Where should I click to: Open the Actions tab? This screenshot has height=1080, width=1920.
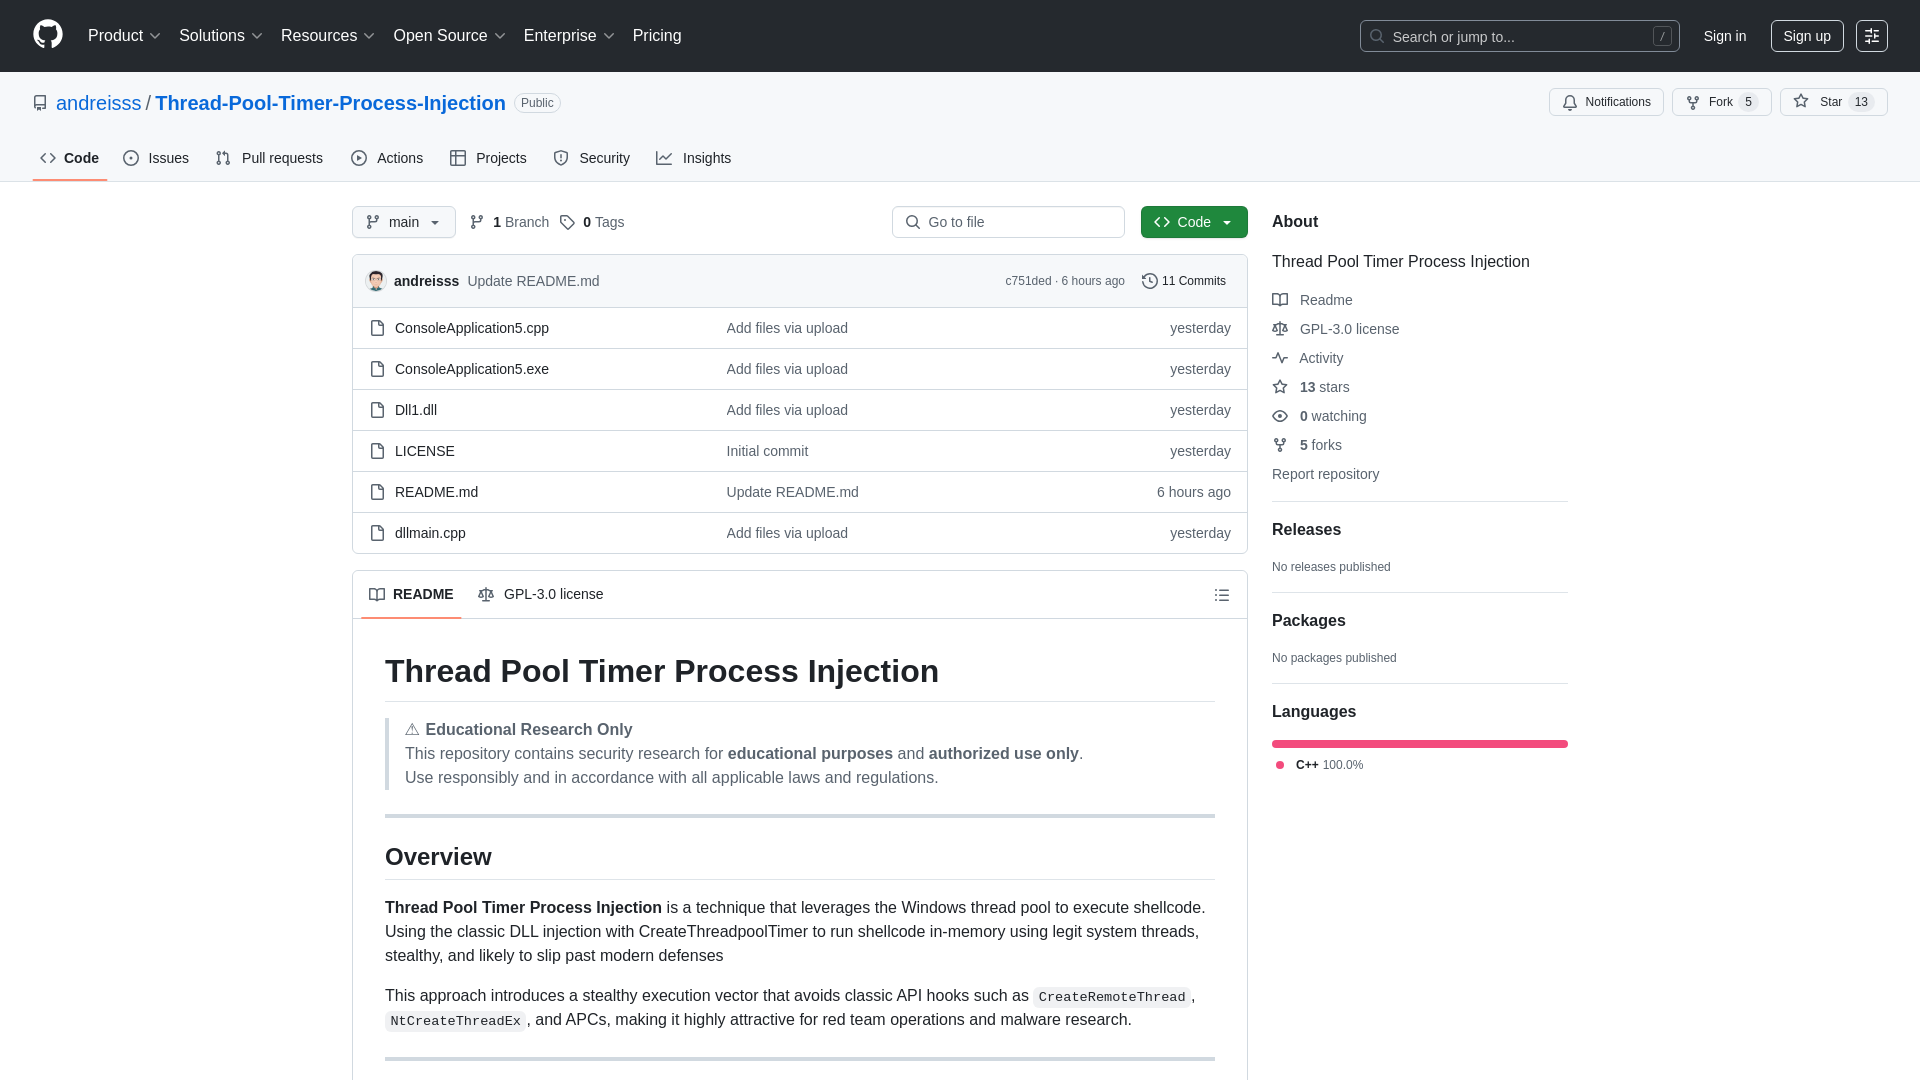pyautogui.click(x=387, y=158)
